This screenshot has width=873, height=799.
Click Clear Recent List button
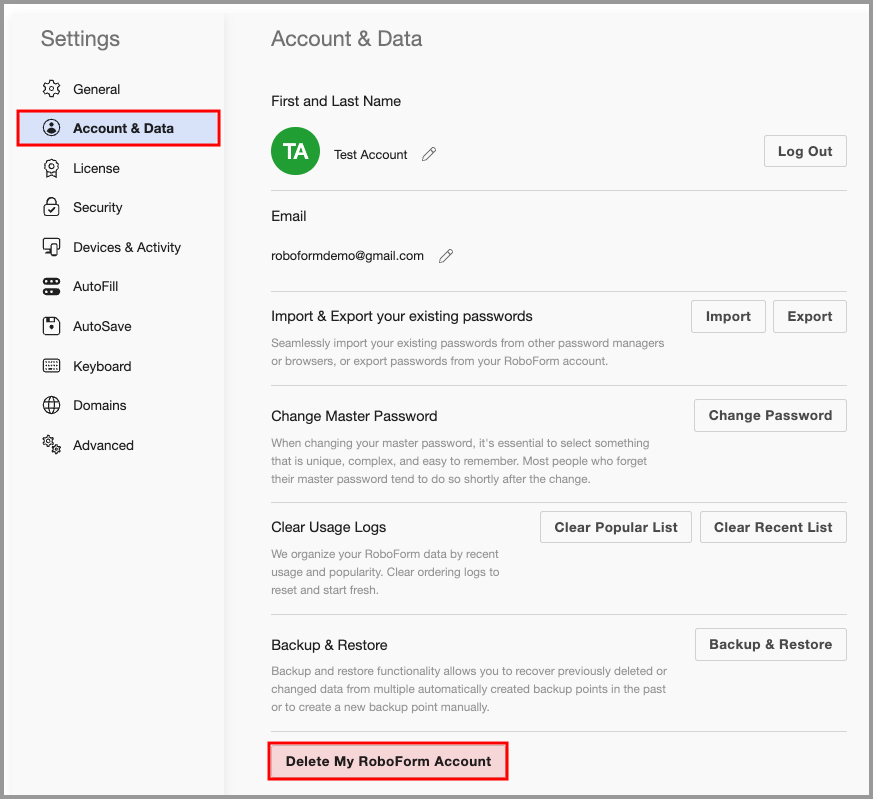point(773,527)
